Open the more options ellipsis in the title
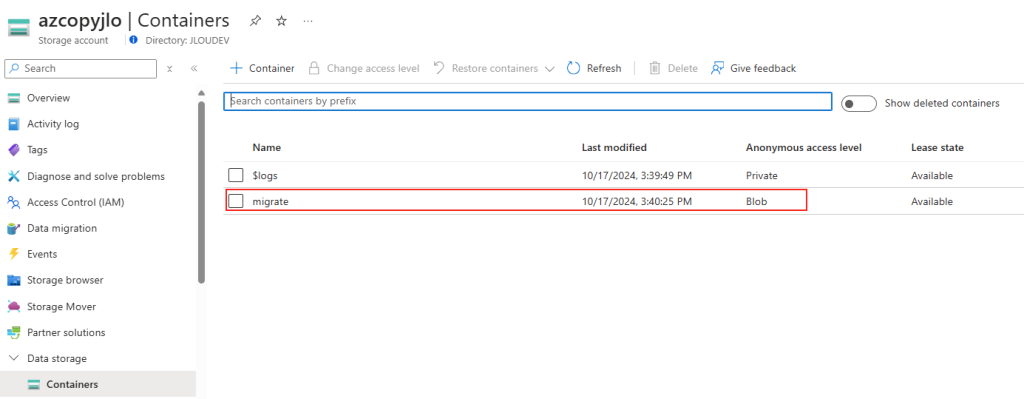The image size is (1024, 399). tap(308, 21)
